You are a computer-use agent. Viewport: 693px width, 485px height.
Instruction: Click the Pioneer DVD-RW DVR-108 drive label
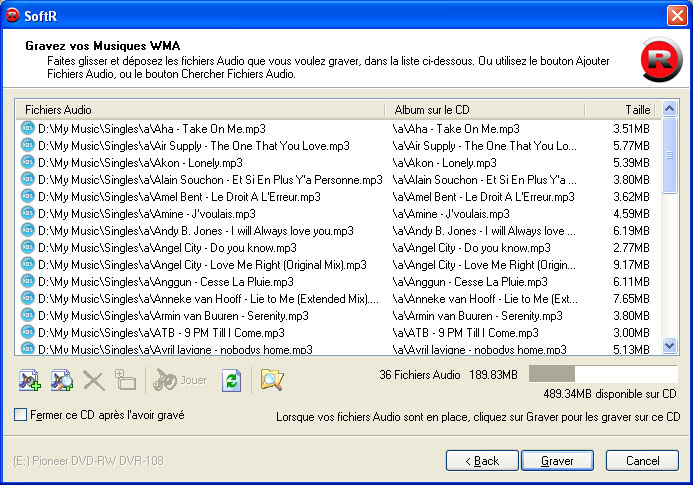88,461
